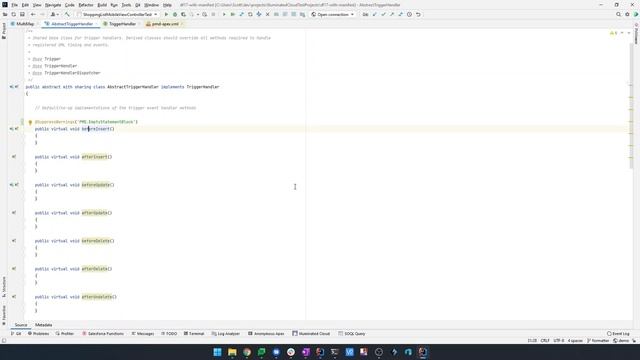The height and width of the screenshot is (360, 640).
Task: Open the Event Log
Action: coord(618,333)
